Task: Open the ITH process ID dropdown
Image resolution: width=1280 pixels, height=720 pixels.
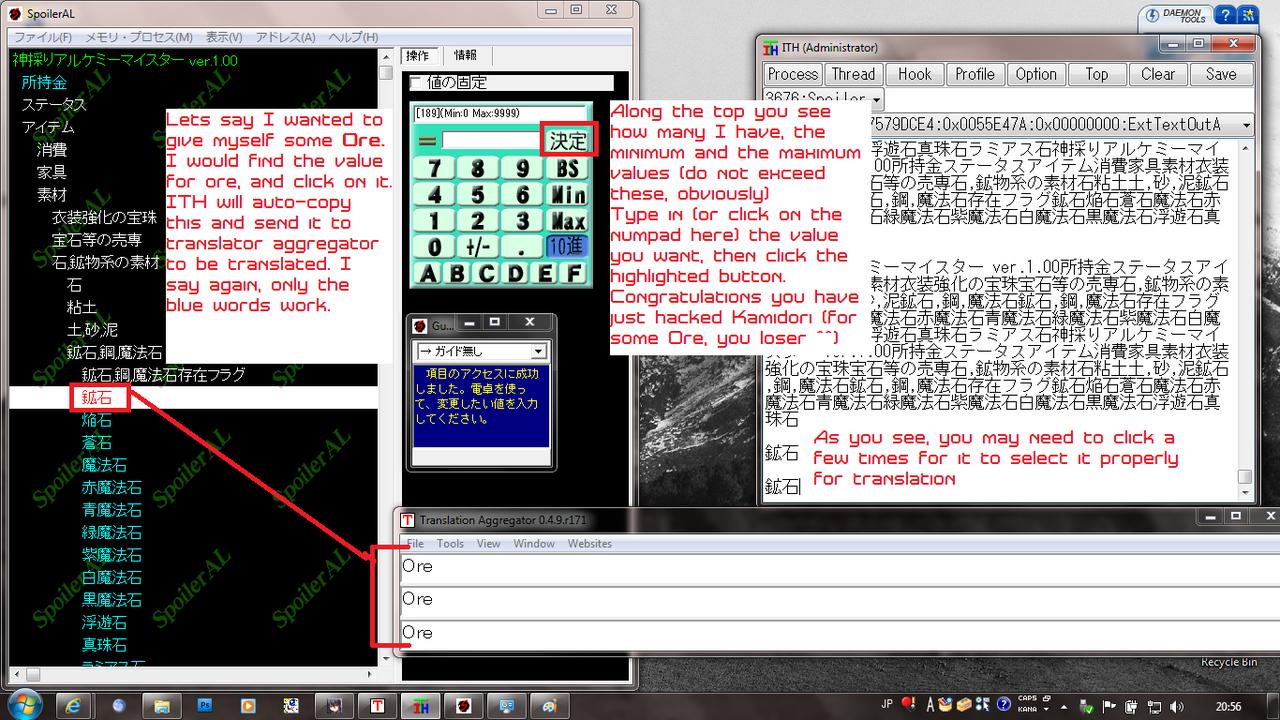Action: pyautogui.click(x=876, y=99)
